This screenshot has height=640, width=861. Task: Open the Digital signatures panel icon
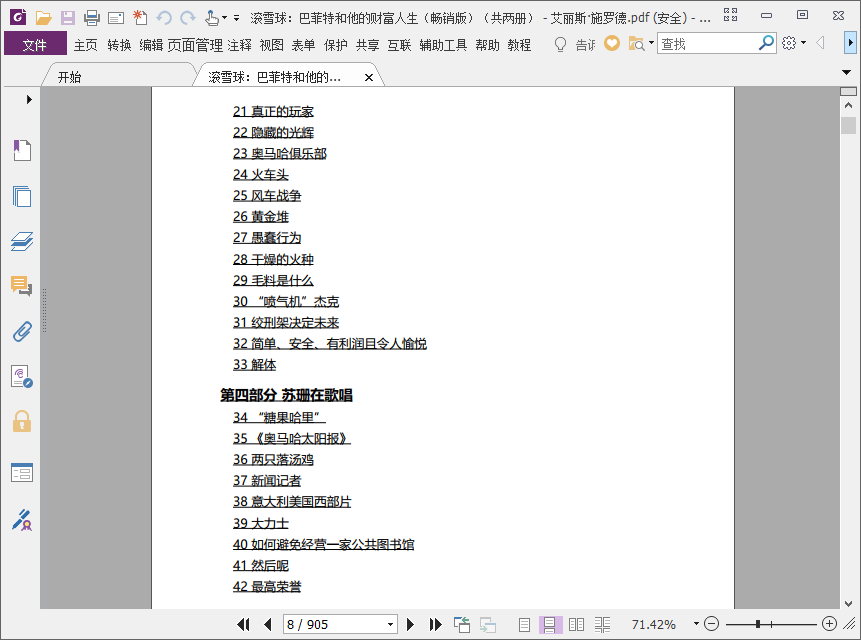22,377
